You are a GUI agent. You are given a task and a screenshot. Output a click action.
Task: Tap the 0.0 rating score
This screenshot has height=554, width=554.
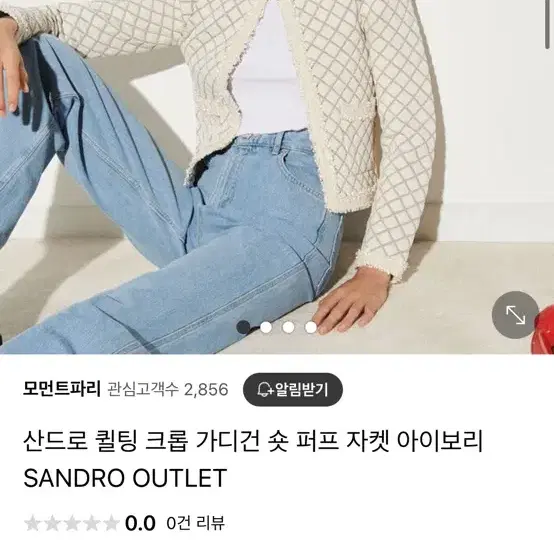(x=140, y=523)
